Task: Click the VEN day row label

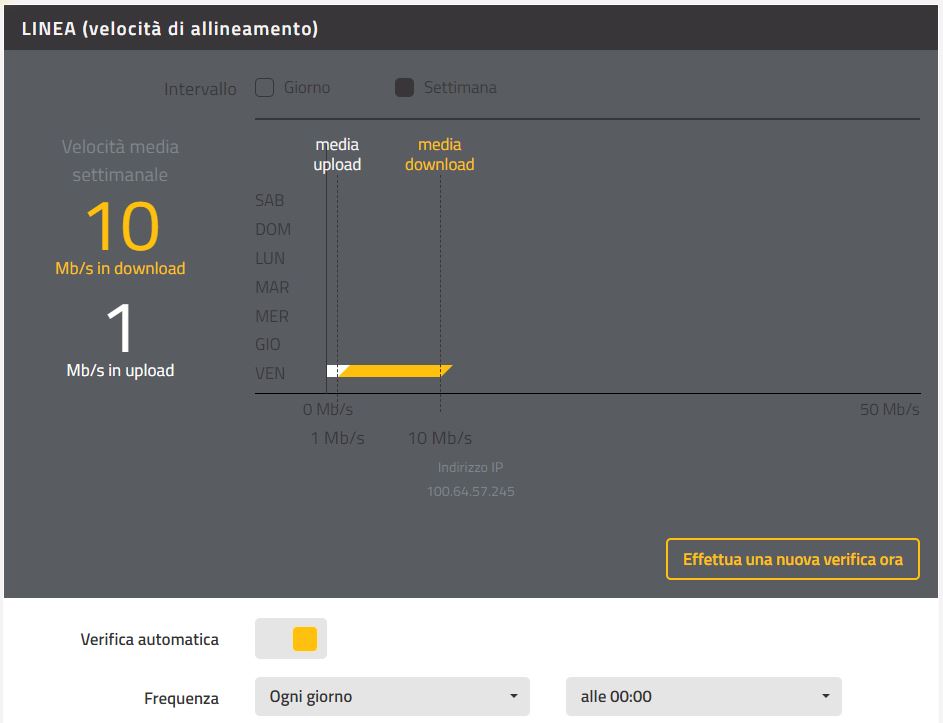Action: [x=270, y=373]
